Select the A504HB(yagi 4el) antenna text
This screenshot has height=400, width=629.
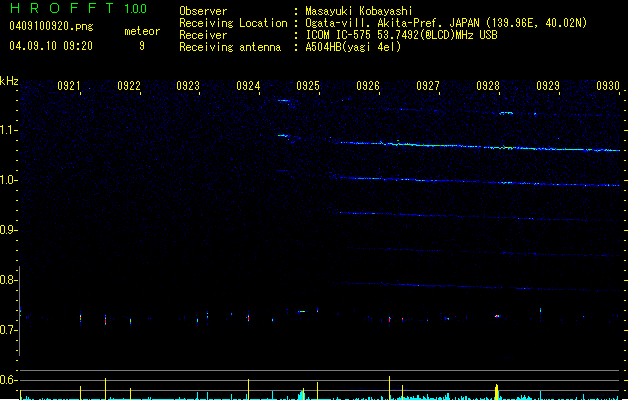coord(353,47)
